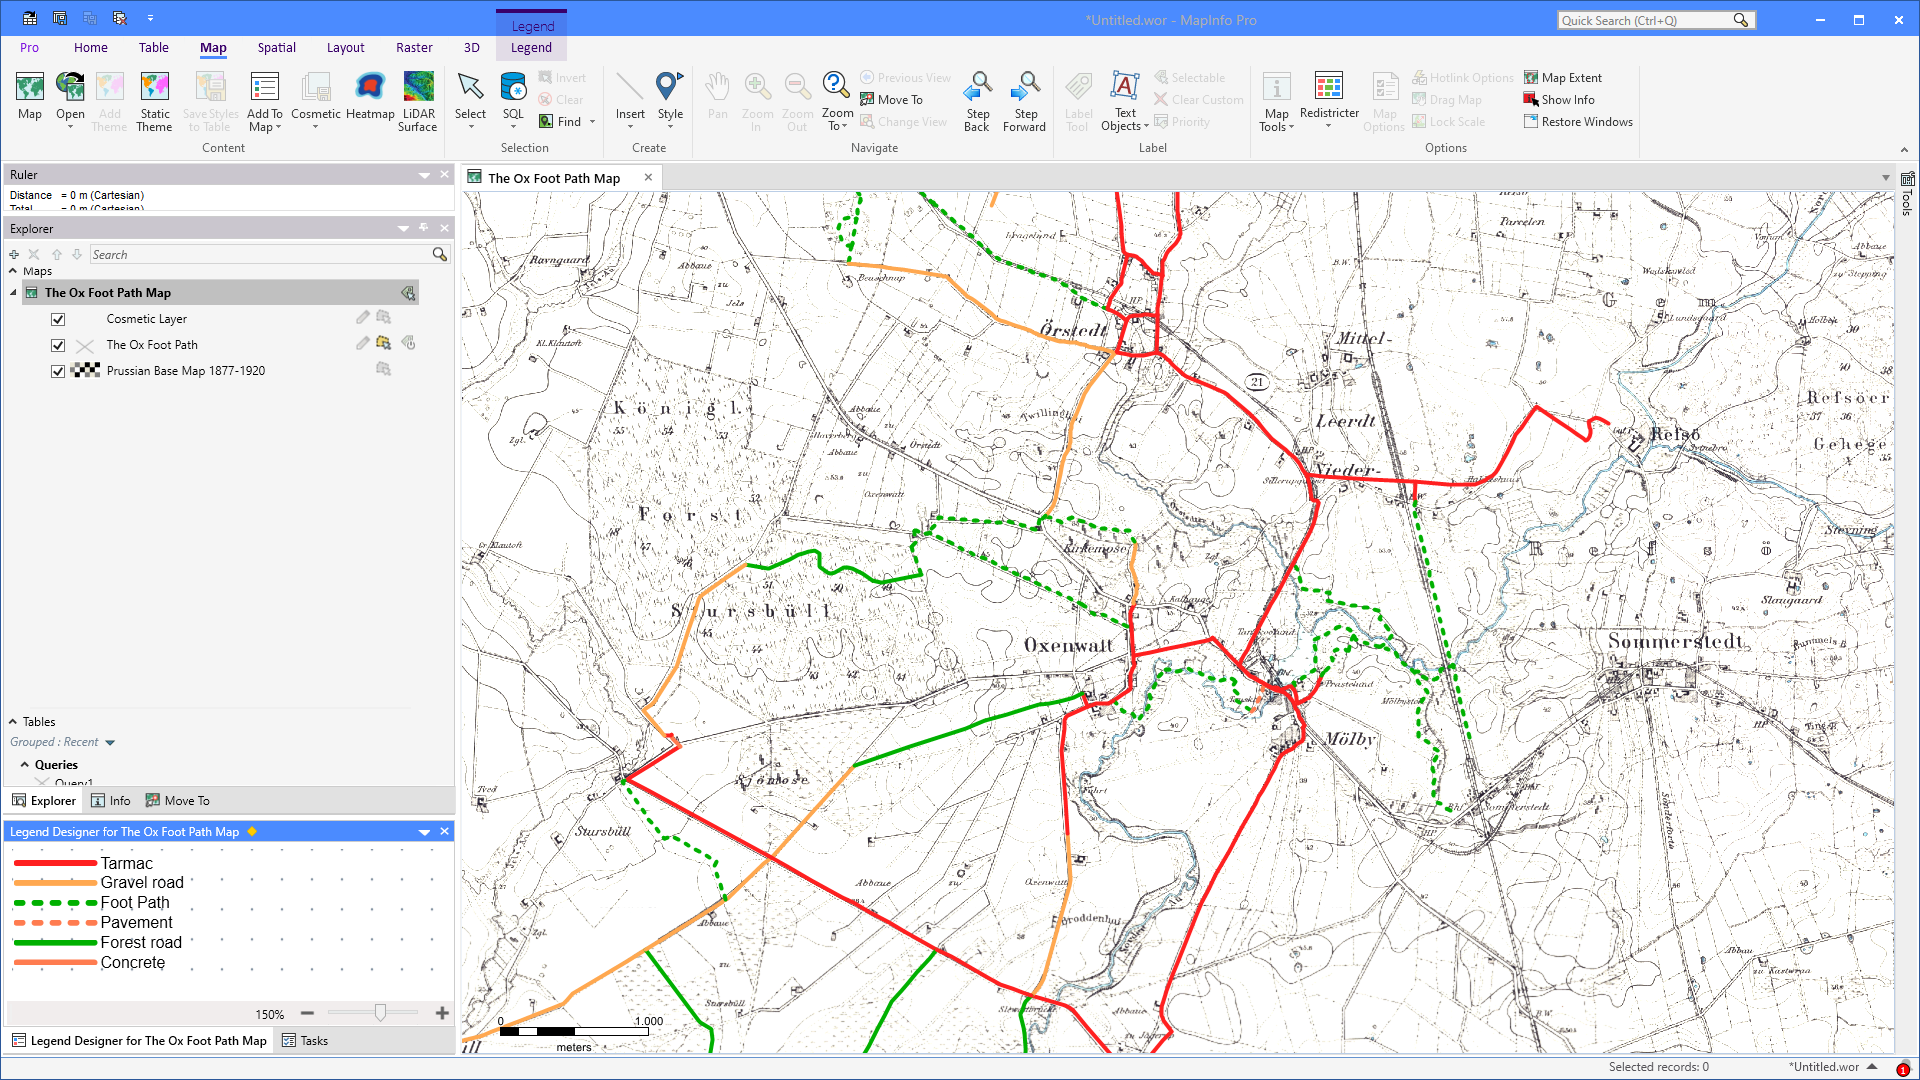The width and height of the screenshot is (1920, 1080).
Task: Switch to the Spatial ribbon tab
Action: (x=276, y=47)
